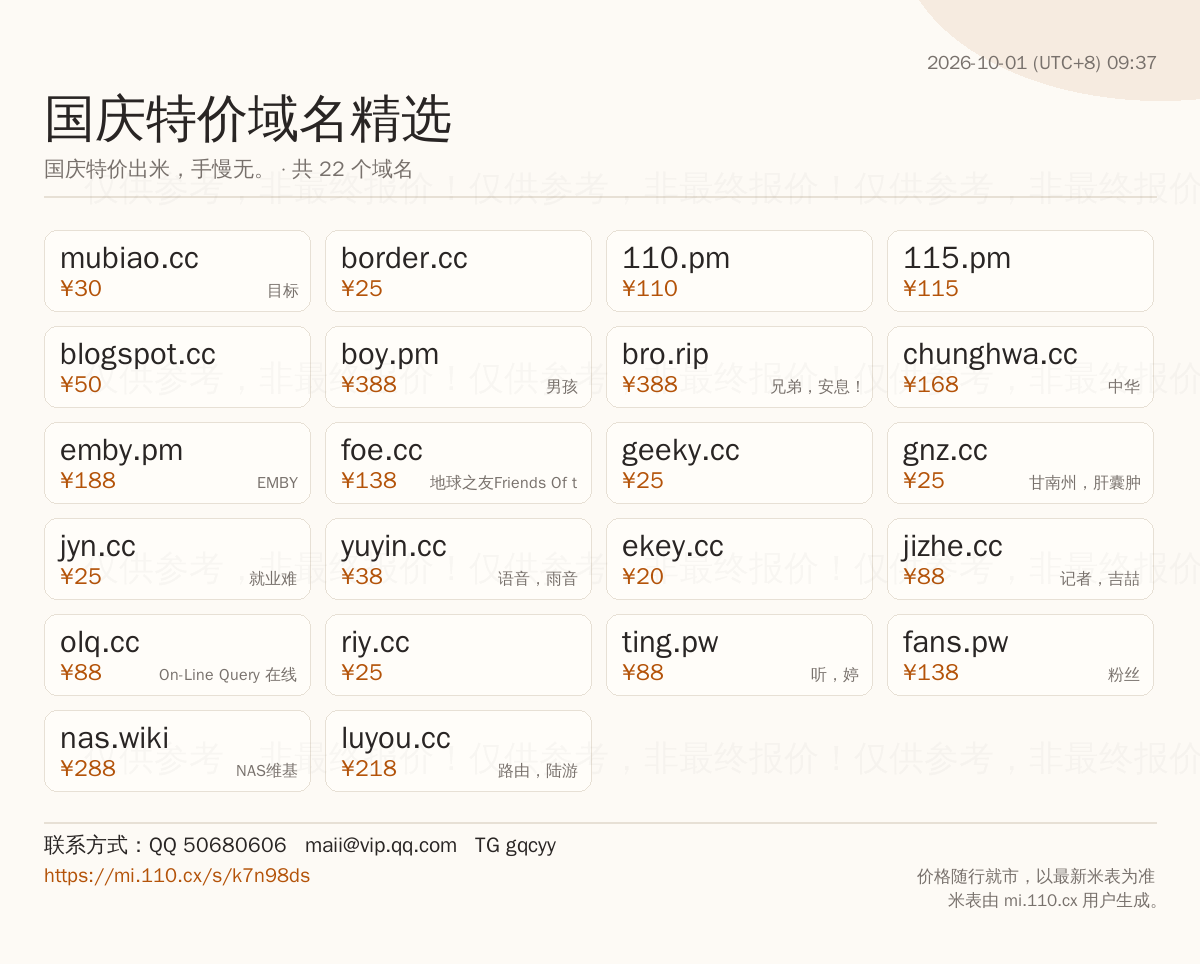
Task: Select the border.cc domain card
Action: point(458,271)
